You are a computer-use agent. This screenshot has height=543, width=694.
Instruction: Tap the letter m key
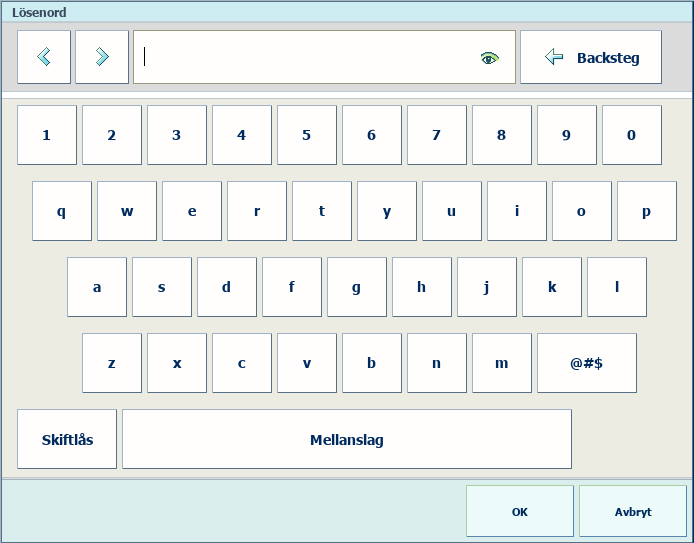502,363
